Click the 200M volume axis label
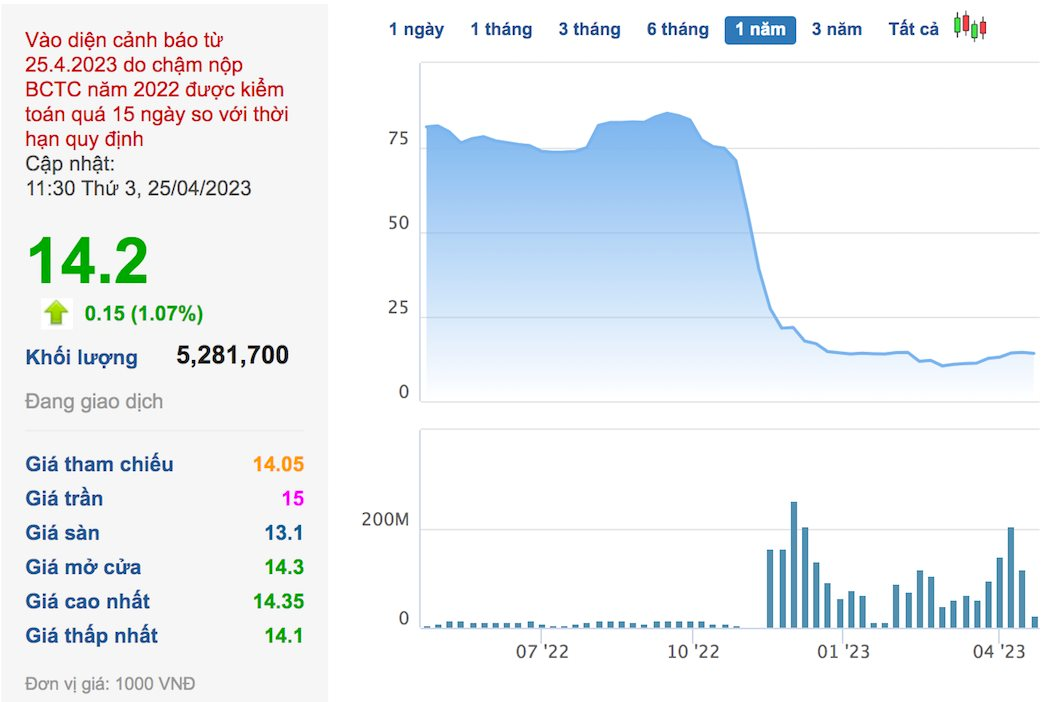Image resolution: width=1048 pixels, height=702 pixels. coord(385,519)
